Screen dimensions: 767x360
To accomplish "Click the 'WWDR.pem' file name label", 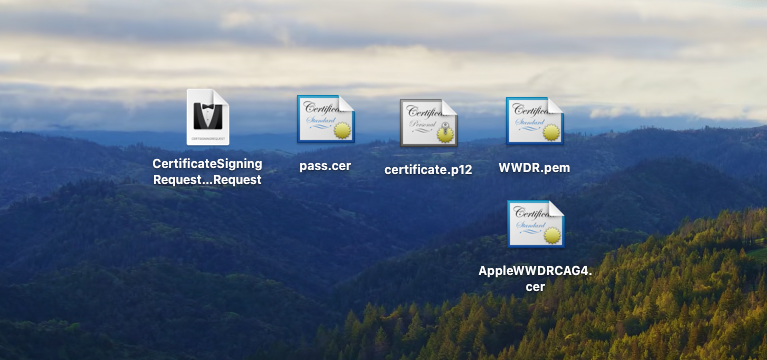I will click(534, 168).
